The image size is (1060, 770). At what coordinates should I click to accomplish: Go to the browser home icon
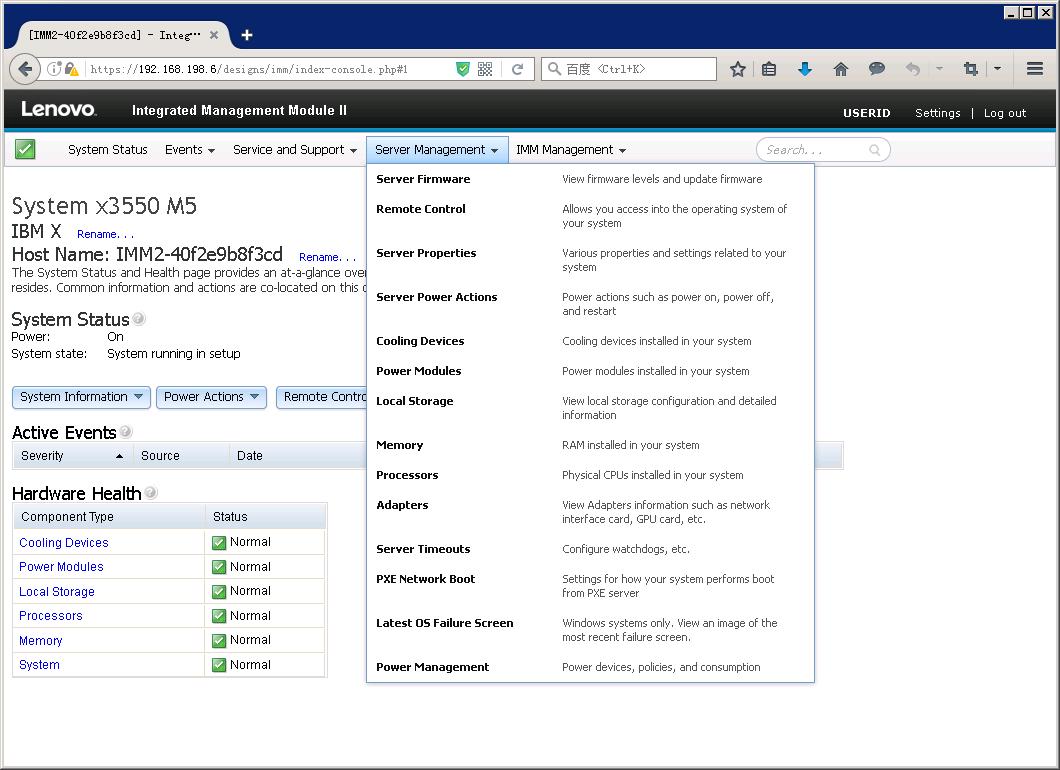[x=840, y=69]
